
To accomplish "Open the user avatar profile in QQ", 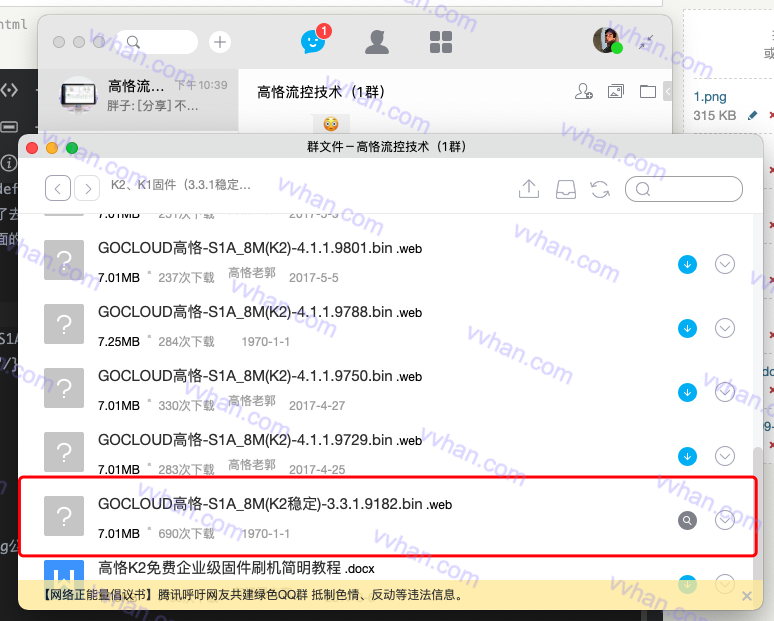I will tap(607, 40).
